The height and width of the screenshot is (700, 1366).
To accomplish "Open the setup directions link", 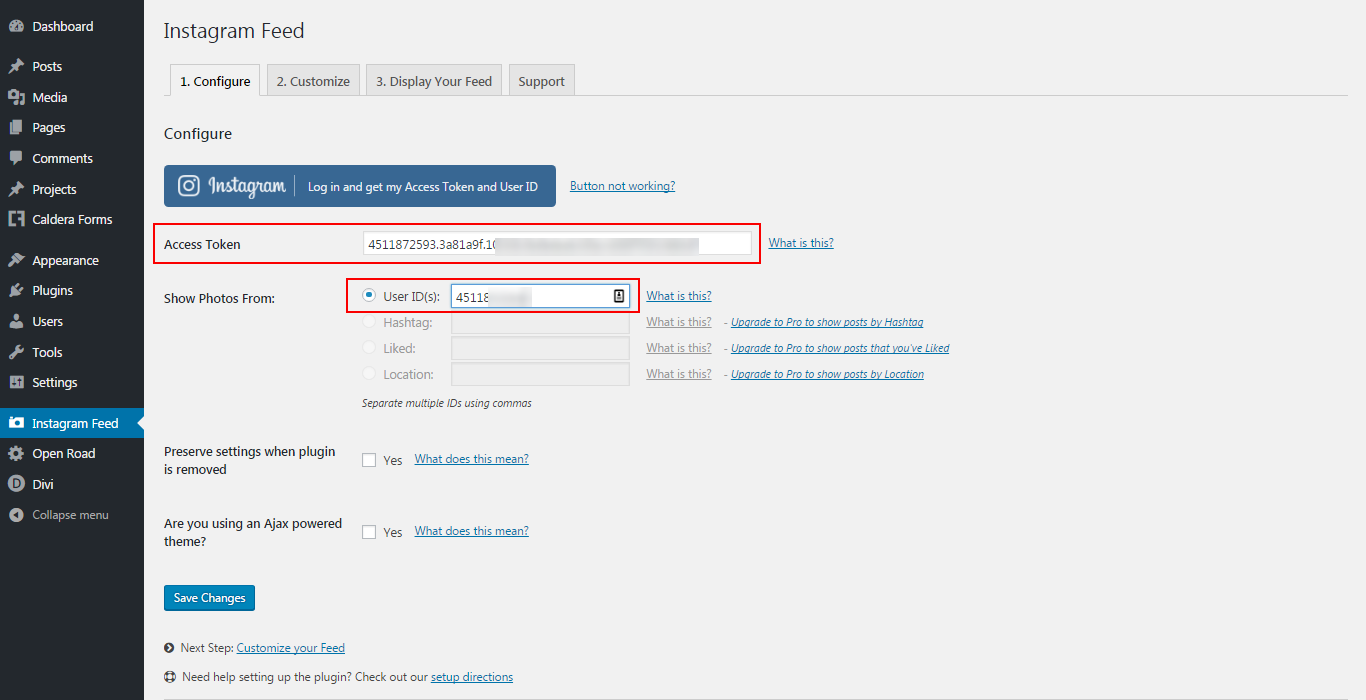I will click(x=472, y=677).
